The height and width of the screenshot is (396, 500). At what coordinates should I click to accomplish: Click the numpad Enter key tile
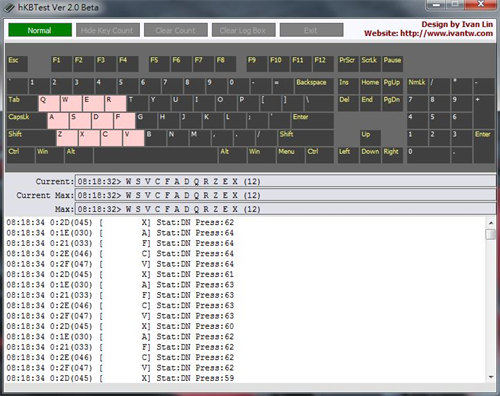(484, 146)
